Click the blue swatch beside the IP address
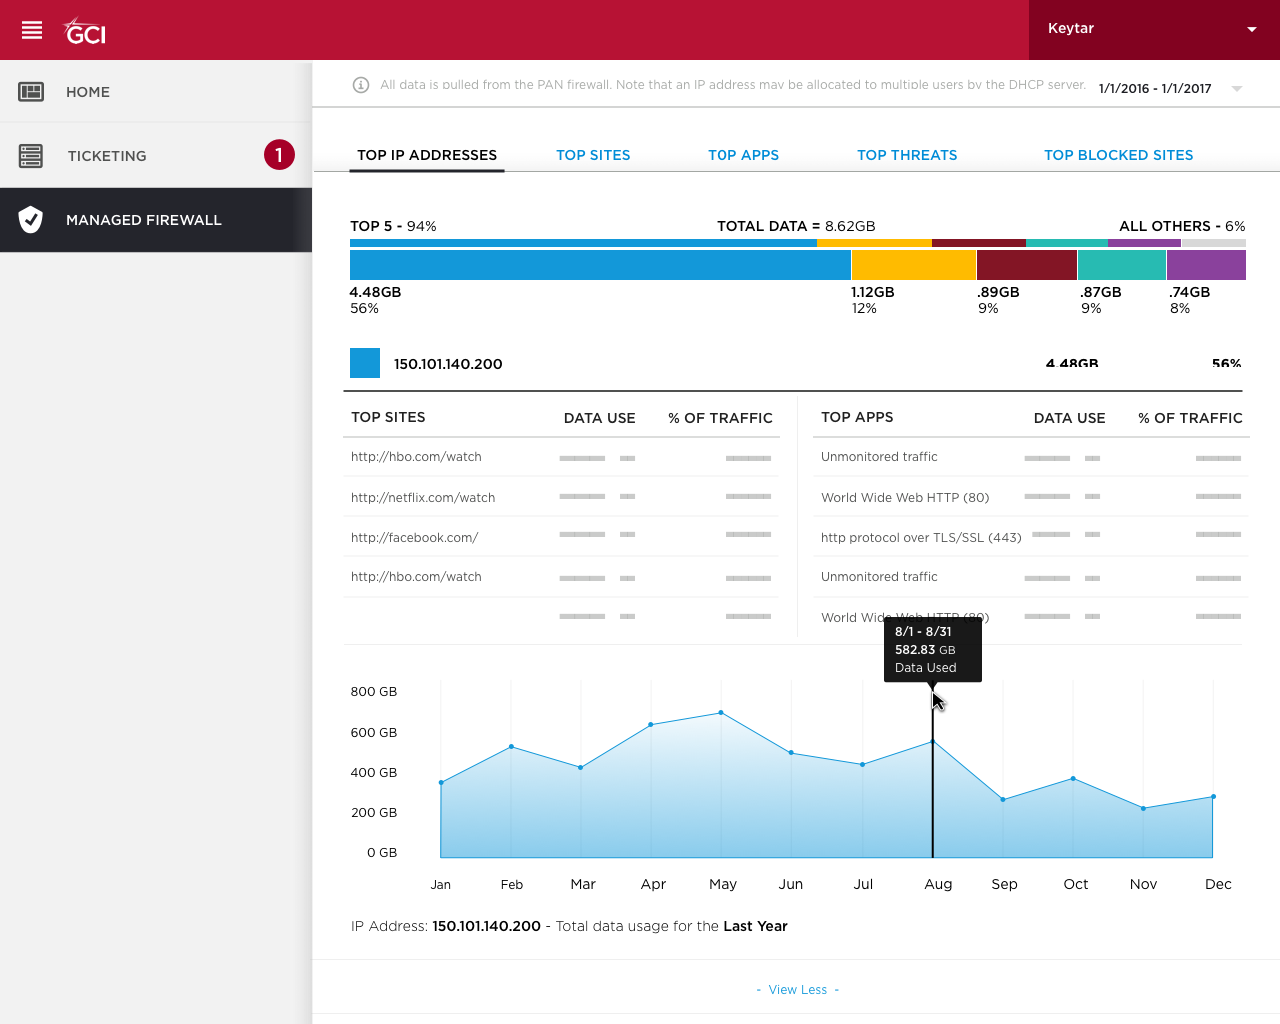1280x1024 pixels. pyautogui.click(x=364, y=363)
